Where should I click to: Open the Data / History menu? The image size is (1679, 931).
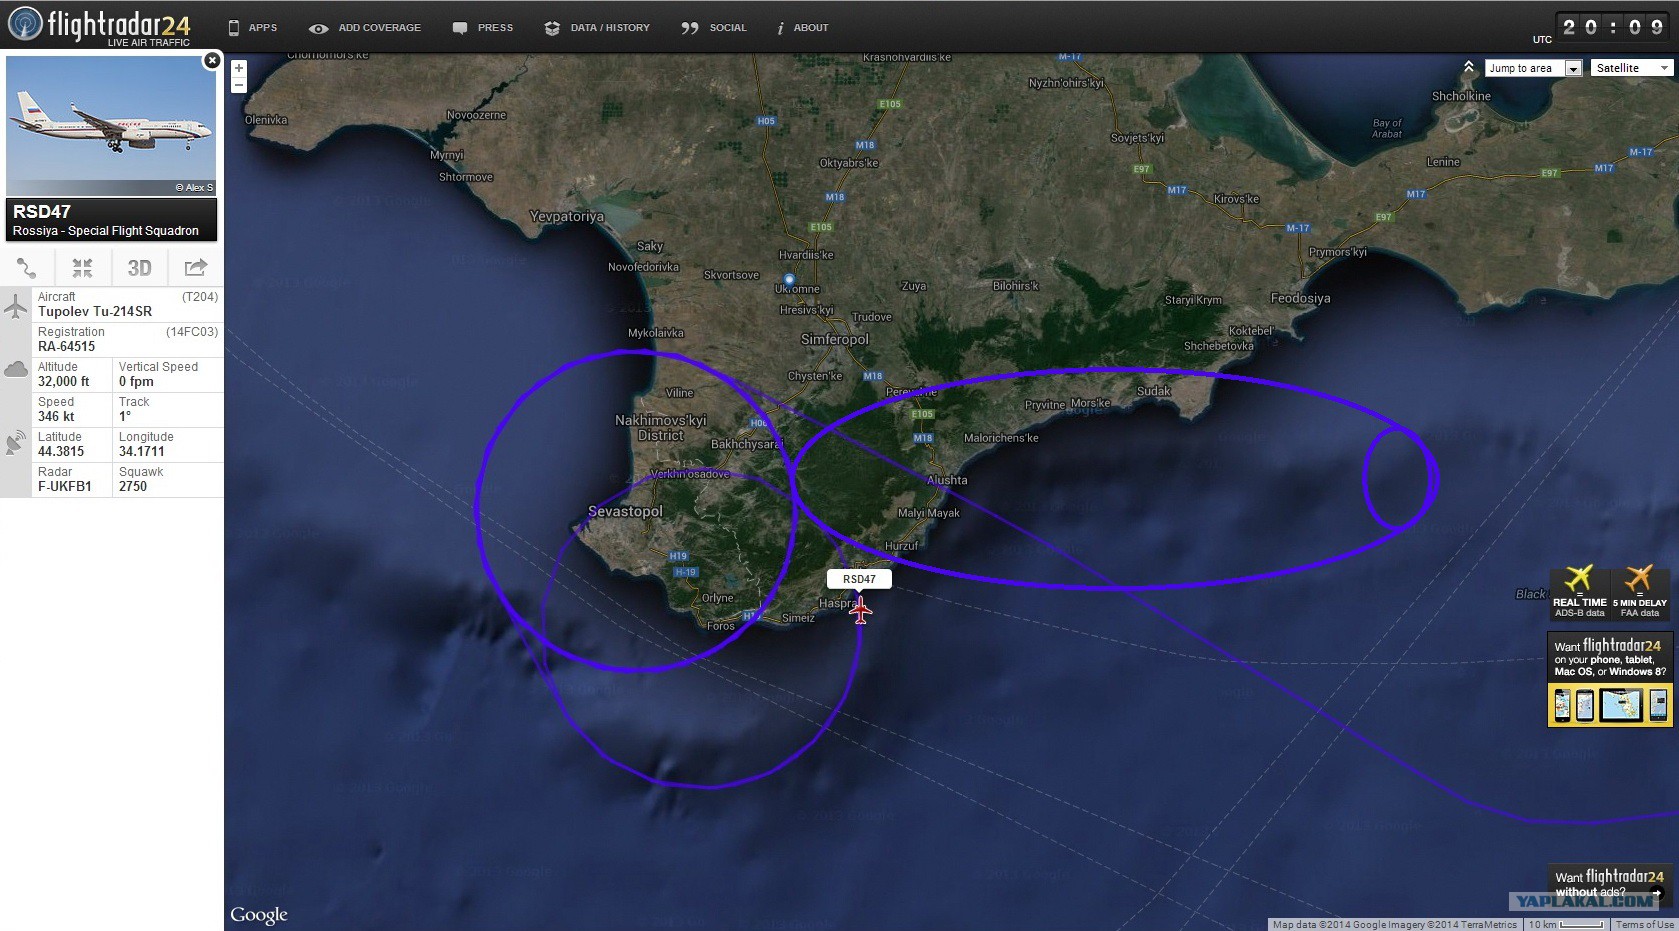pyautogui.click(x=597, y=28)
